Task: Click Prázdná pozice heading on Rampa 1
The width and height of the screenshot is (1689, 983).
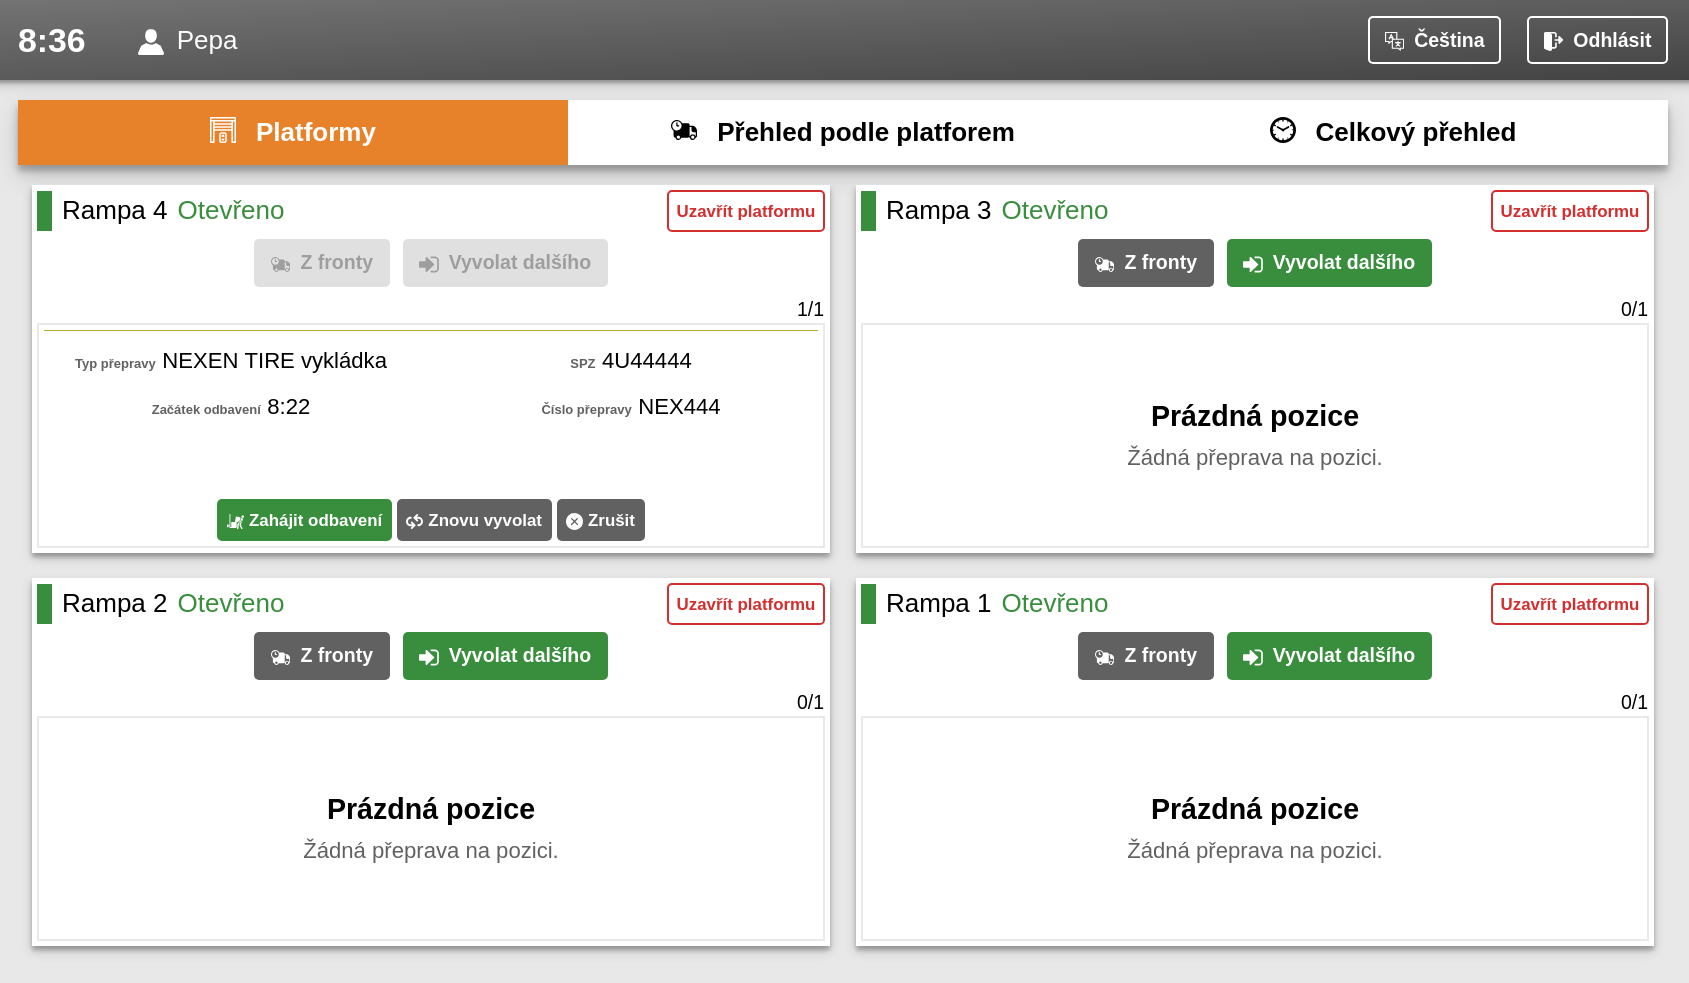Action: tap(1255, 809)
